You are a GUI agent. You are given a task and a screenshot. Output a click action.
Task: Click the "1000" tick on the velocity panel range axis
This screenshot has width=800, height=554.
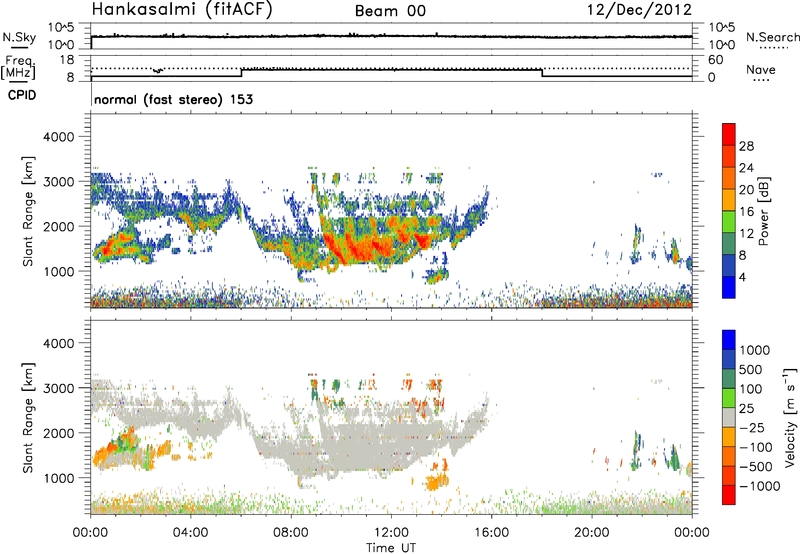[x=58, y=478]
